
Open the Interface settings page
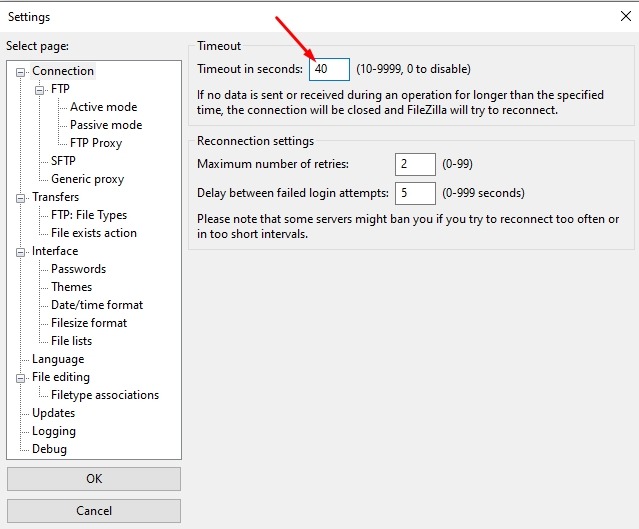pyautogui.click(x=55, y=251)
